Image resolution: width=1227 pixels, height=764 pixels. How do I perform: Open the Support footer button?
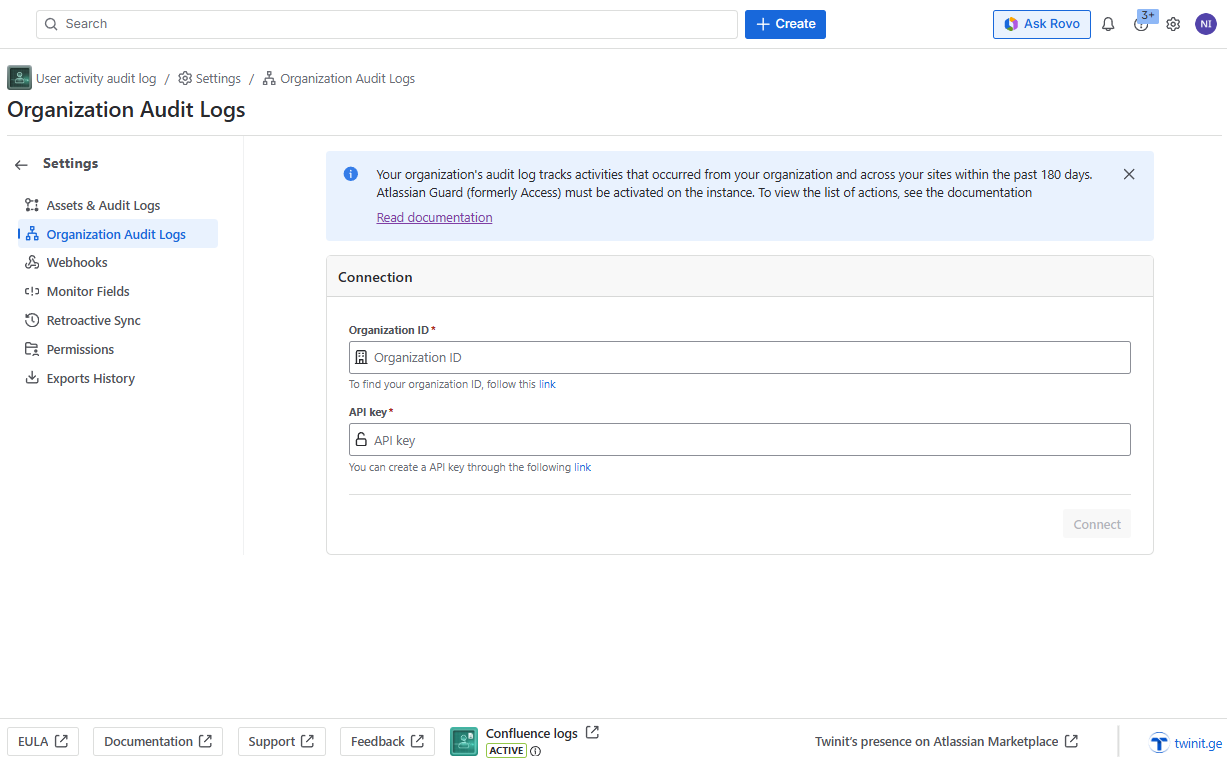(x=281, y=741)
